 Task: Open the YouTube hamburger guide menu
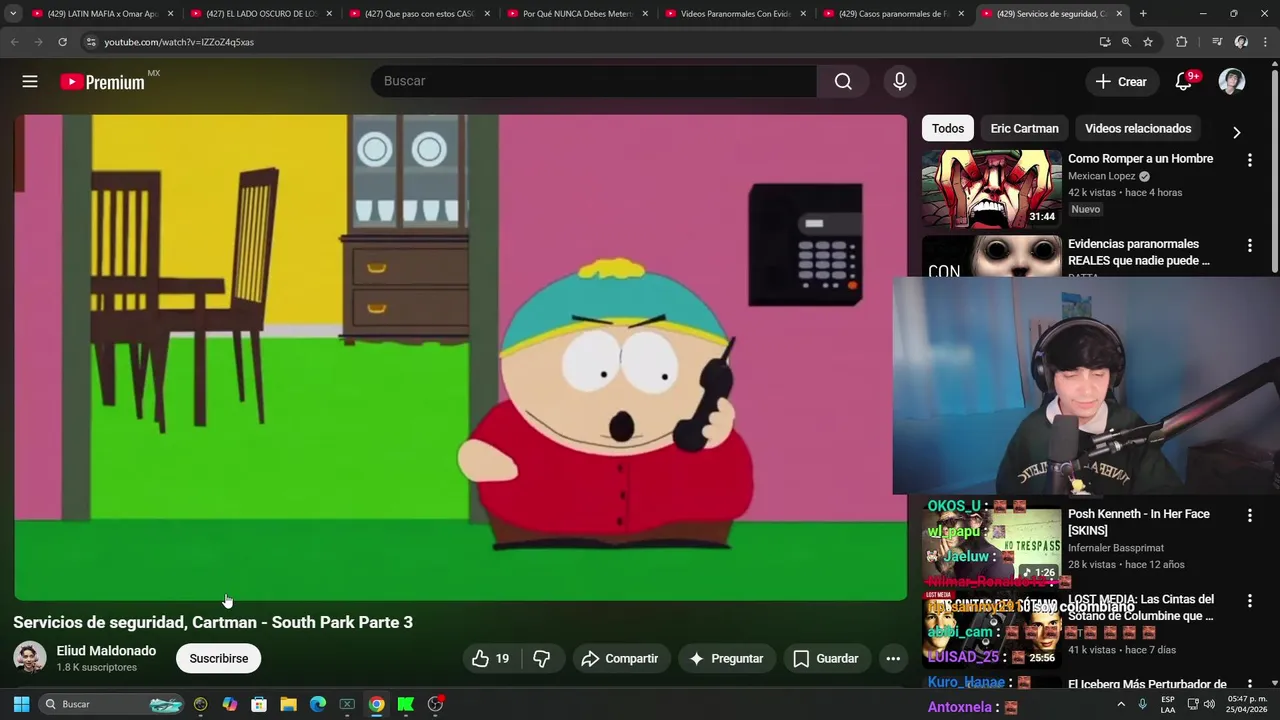[30, 82]
